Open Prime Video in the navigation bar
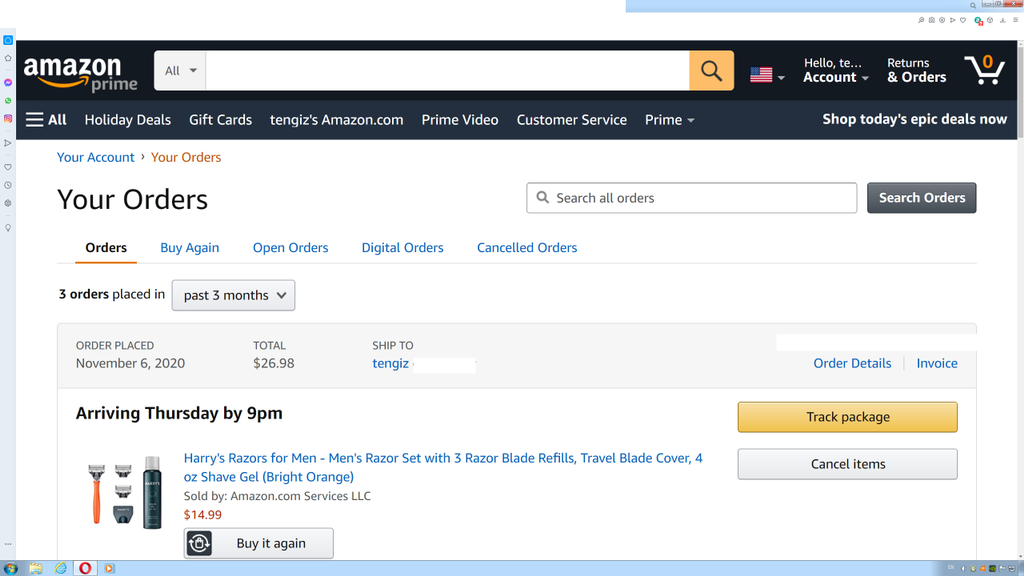This screenshot has width=1024, height=576. click(460, 120)
